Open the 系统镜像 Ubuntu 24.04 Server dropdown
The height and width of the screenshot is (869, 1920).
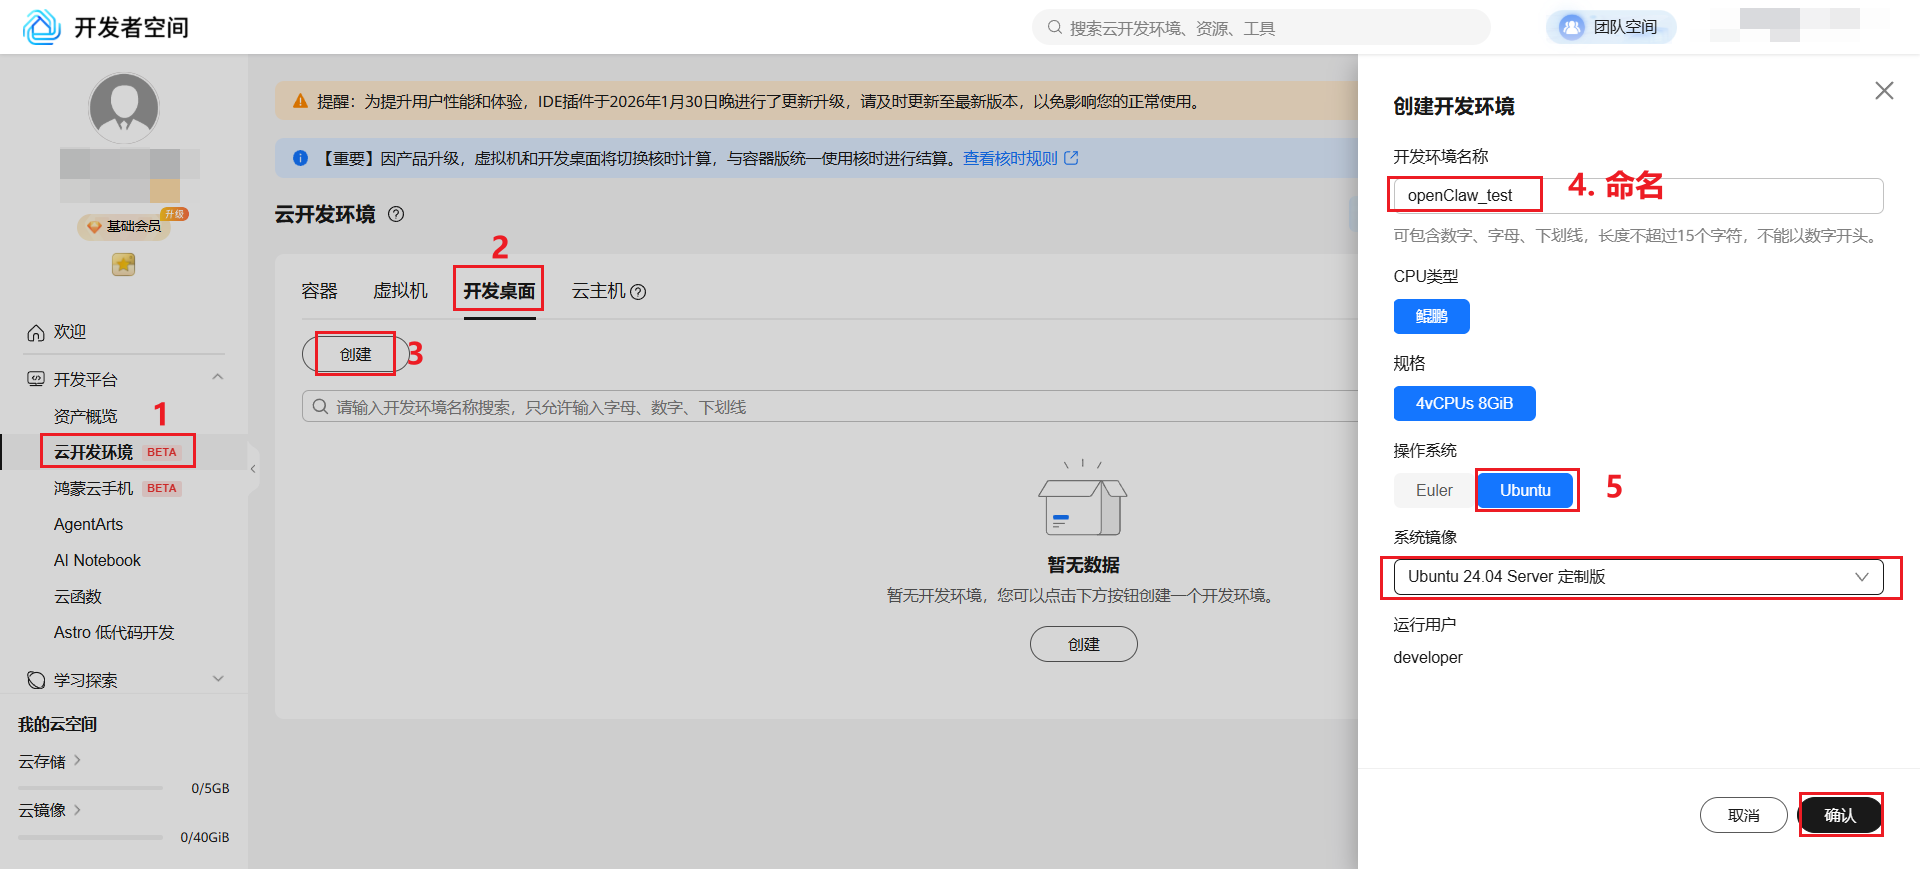pos(1638,577)
